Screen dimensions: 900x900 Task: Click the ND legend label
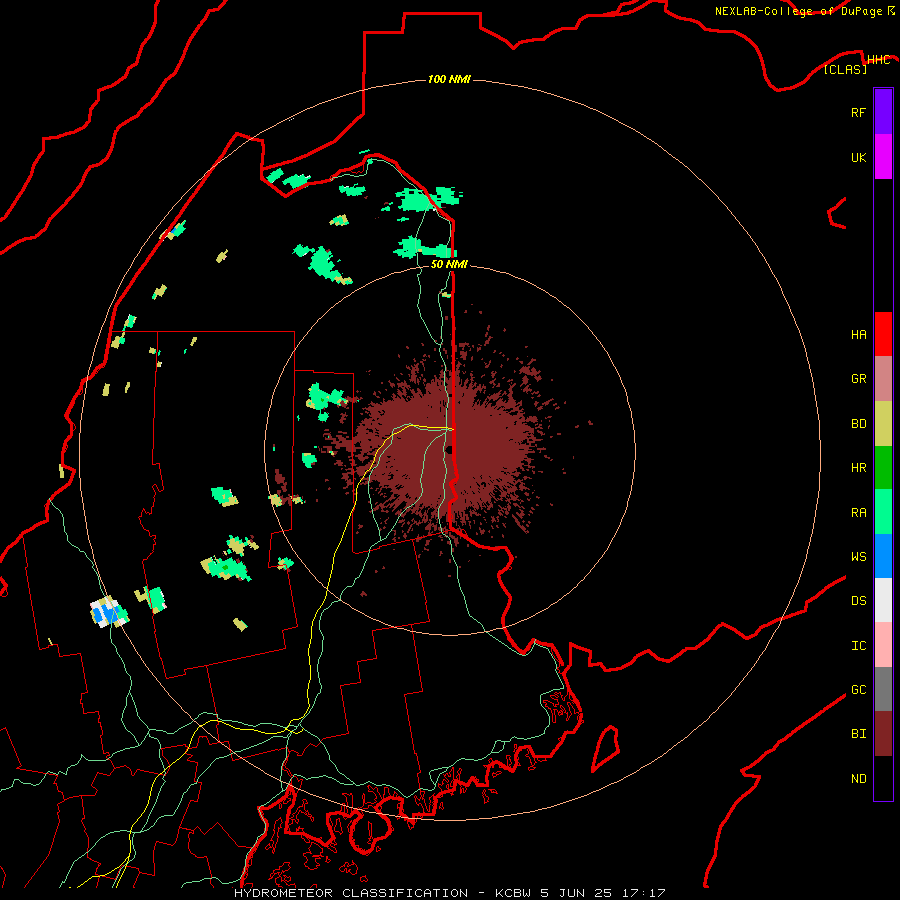[x=858, y=778]
